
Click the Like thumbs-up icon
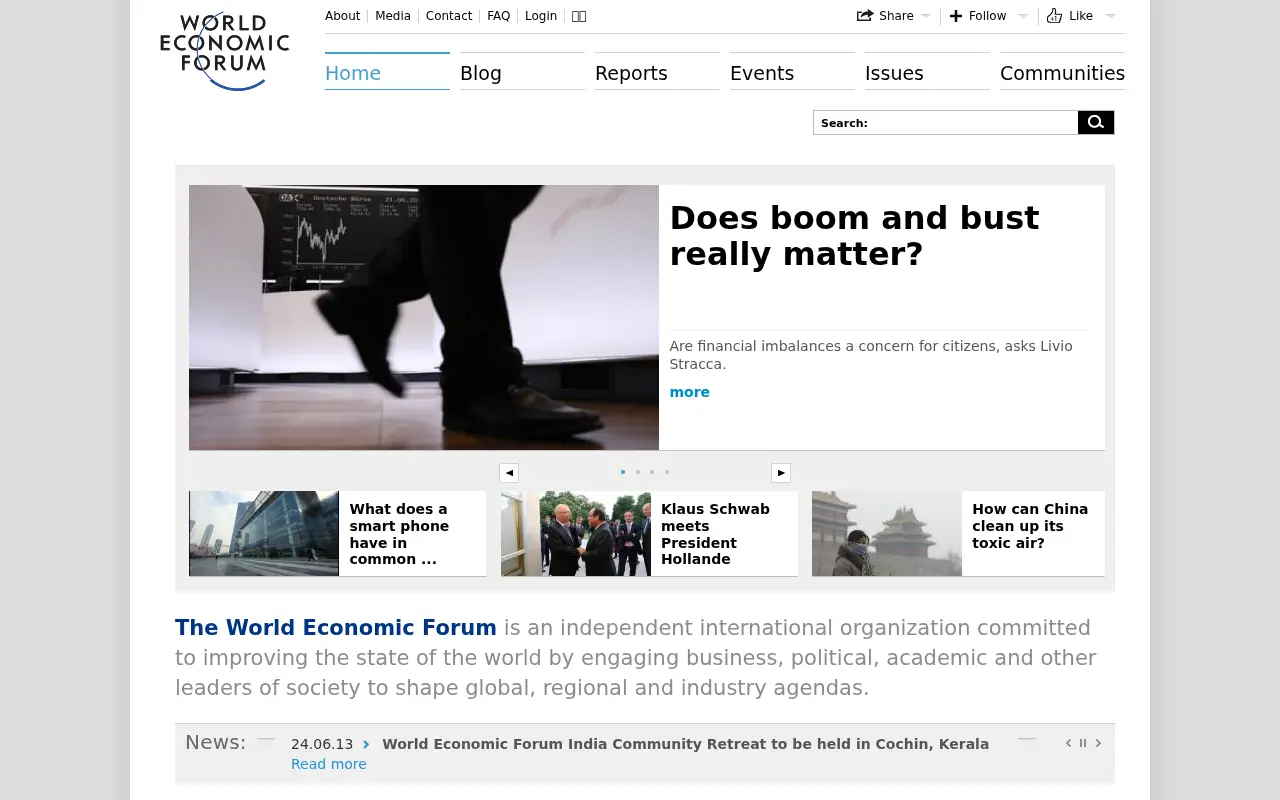pos(1054,16)
